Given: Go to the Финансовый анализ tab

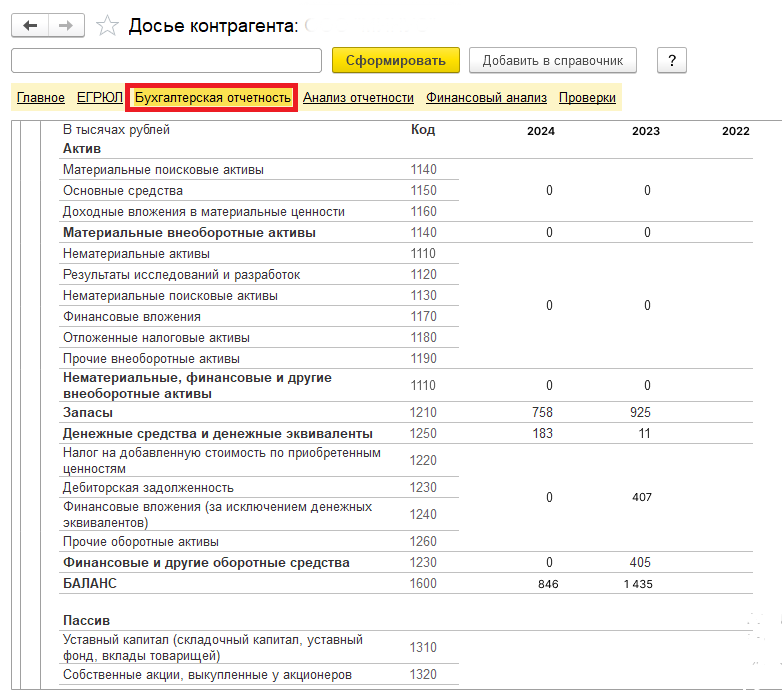Looking at the screenshot, I should (x=486, y=97).
